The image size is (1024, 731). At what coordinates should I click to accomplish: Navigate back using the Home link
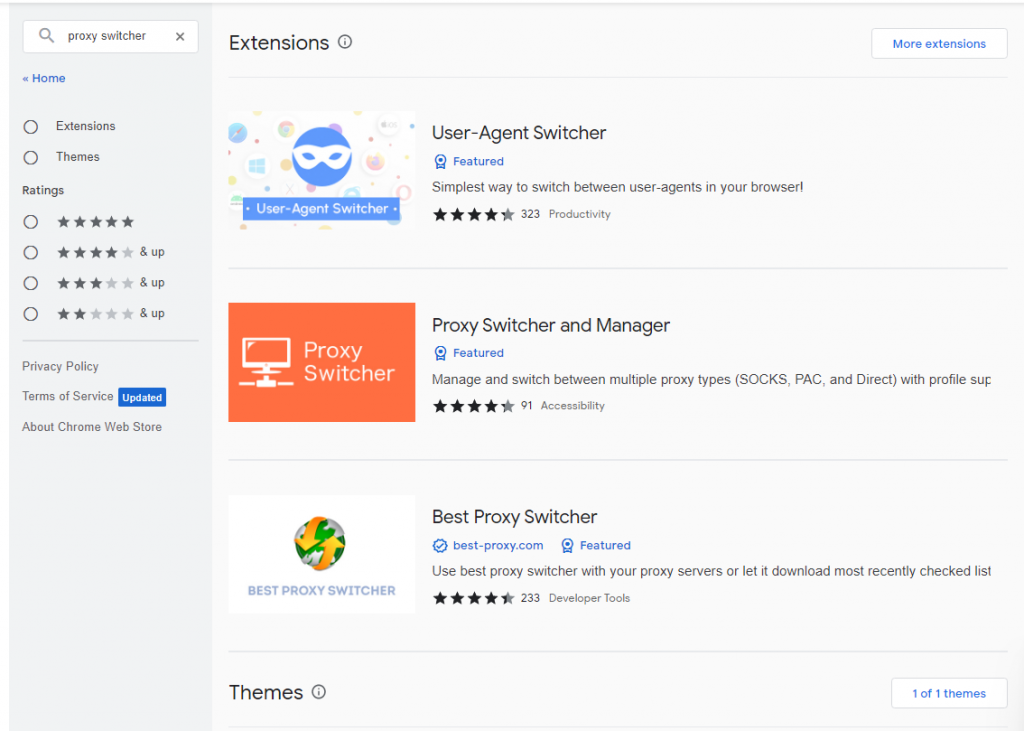point(43,77)
